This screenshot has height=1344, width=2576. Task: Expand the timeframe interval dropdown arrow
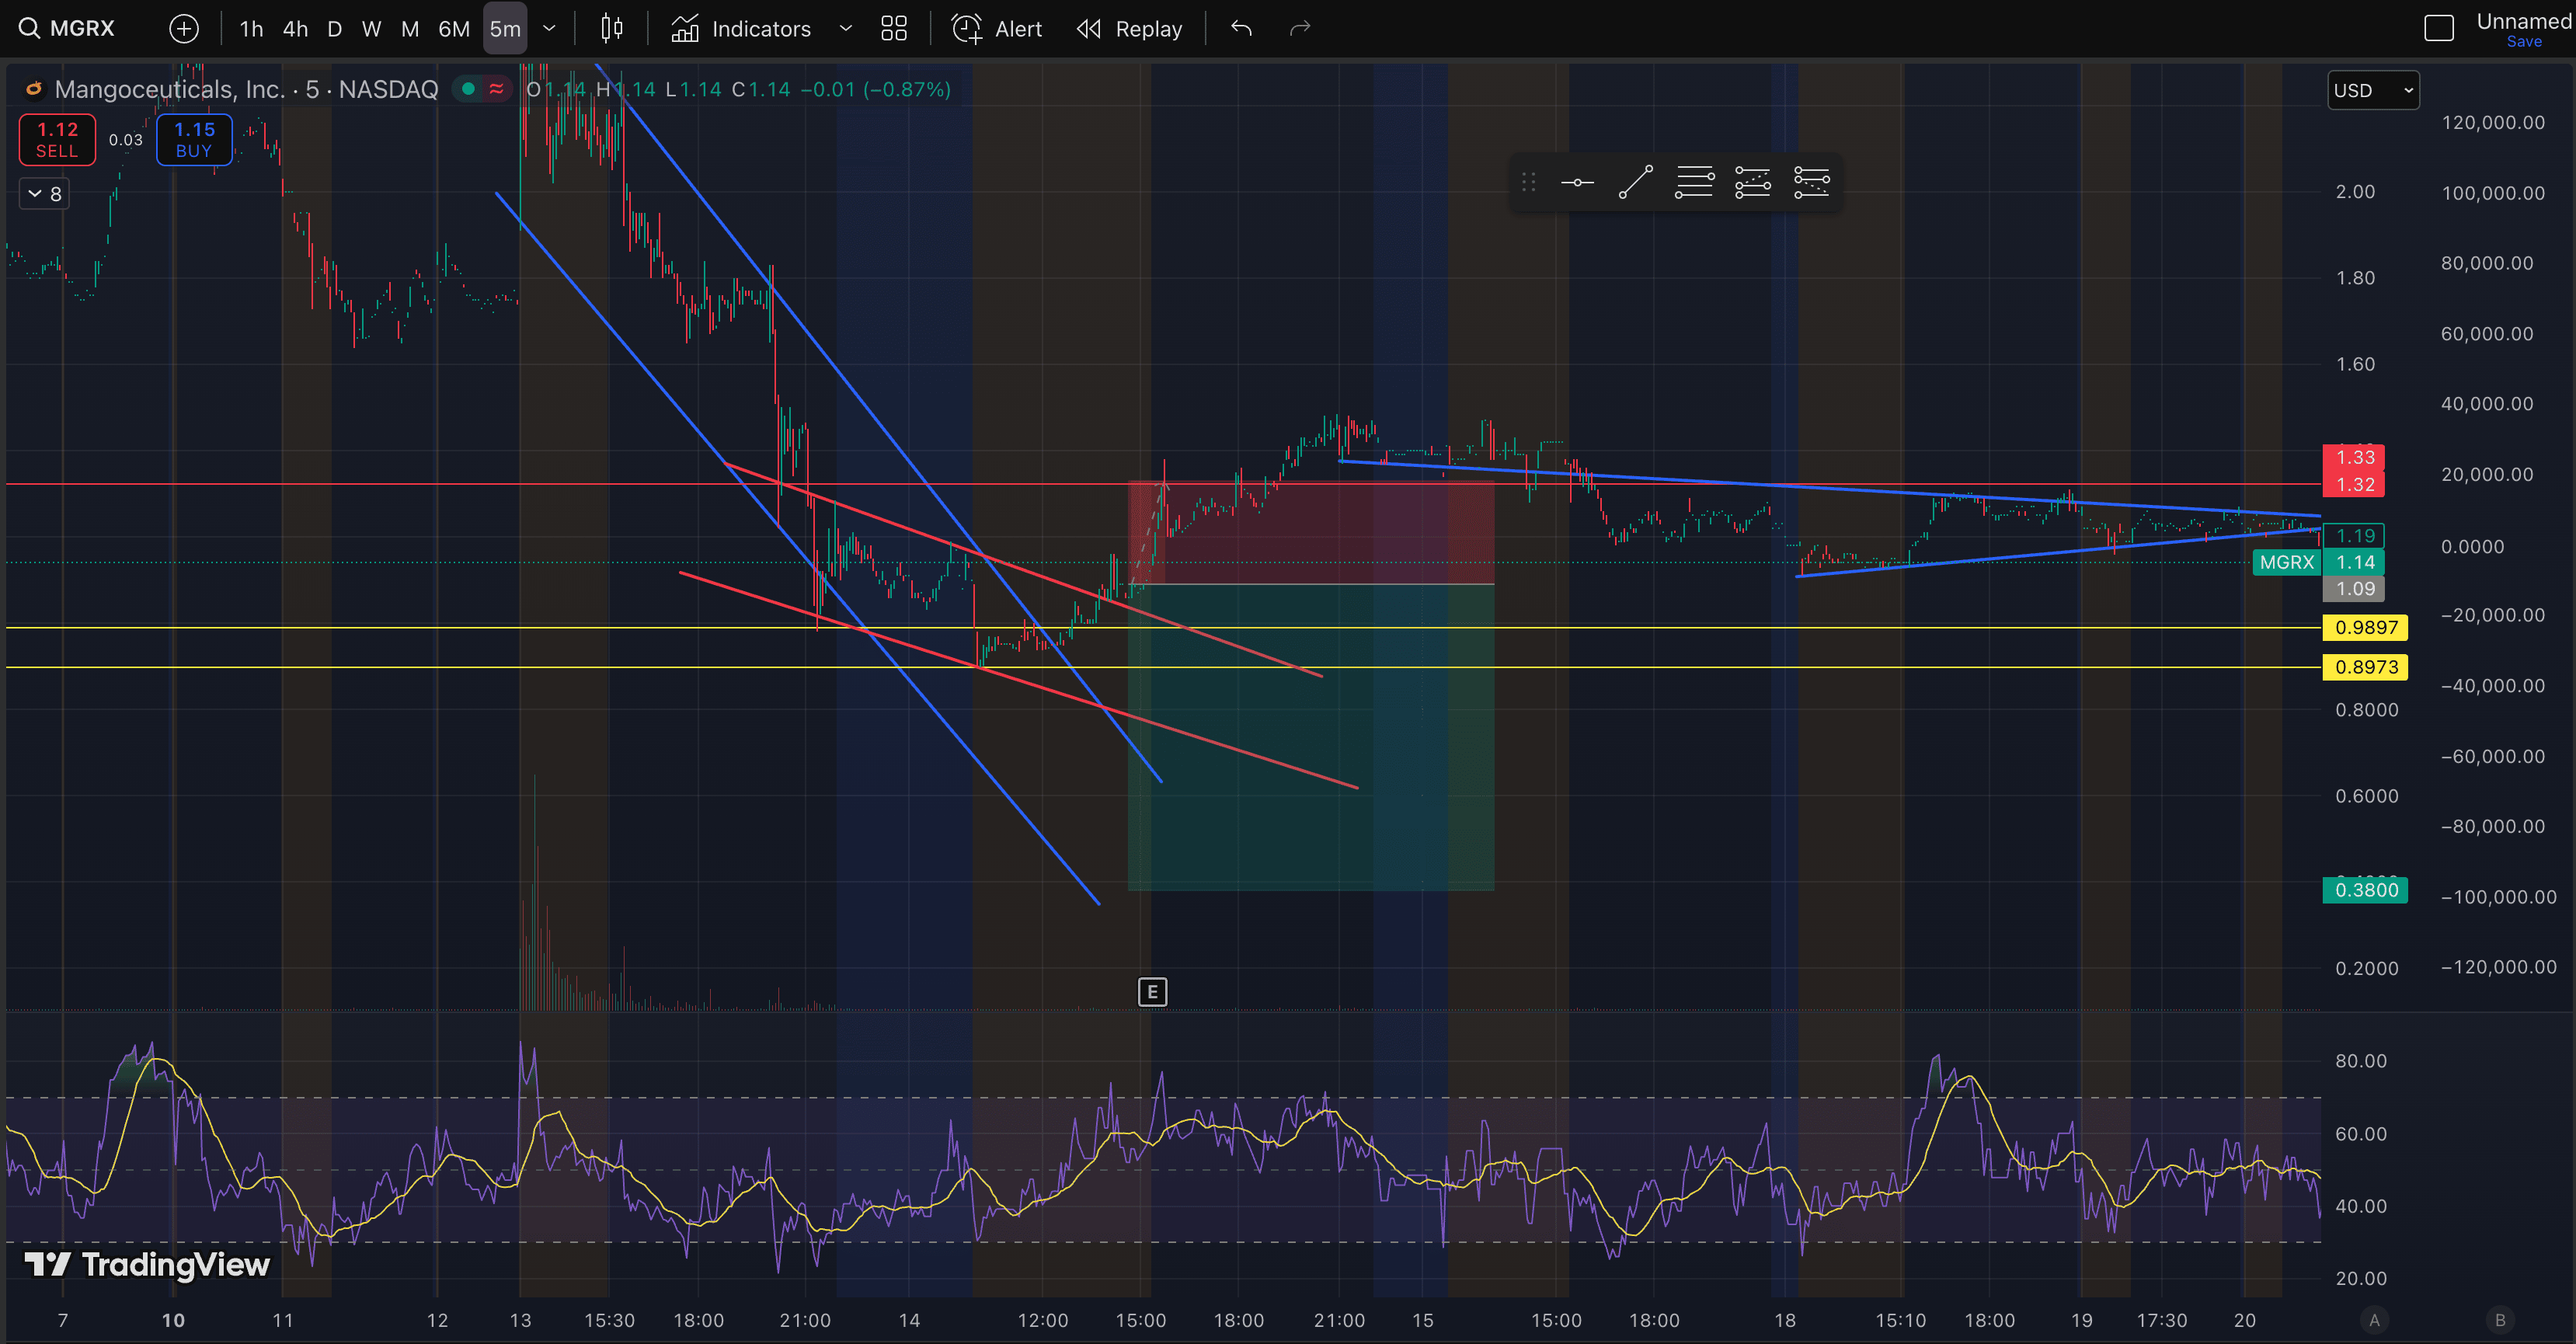point(549,29)
